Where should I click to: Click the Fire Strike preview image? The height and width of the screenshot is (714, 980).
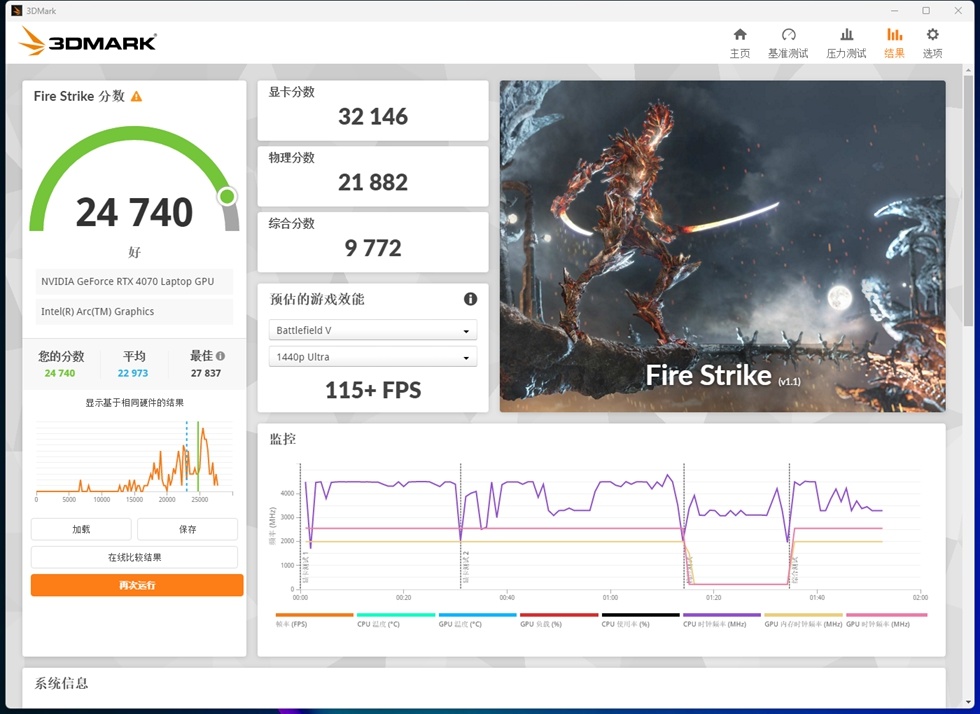click(x=722, y=246)
